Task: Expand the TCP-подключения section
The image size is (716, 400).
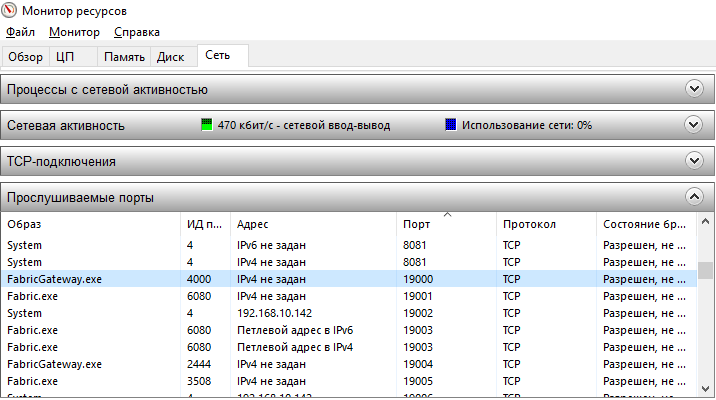Action: 694,160
